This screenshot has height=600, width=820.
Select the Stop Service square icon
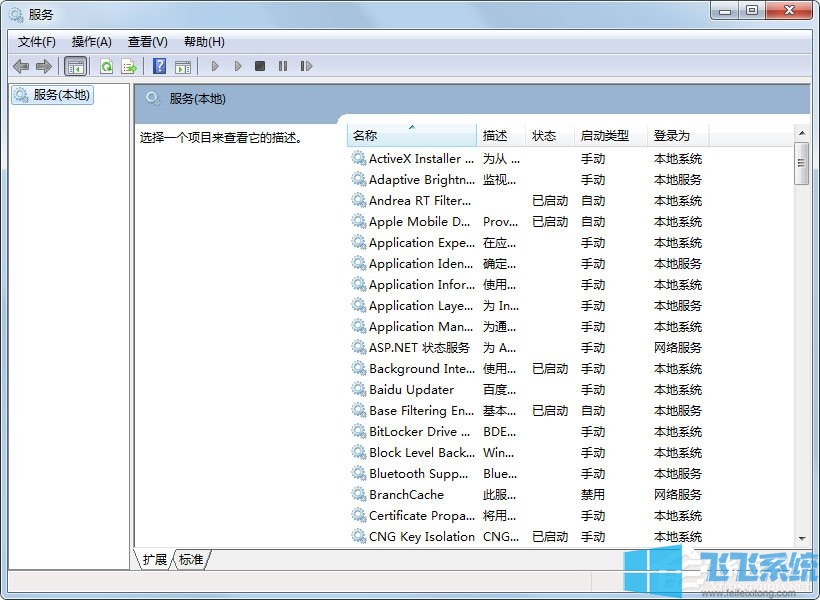click(259, 66)
